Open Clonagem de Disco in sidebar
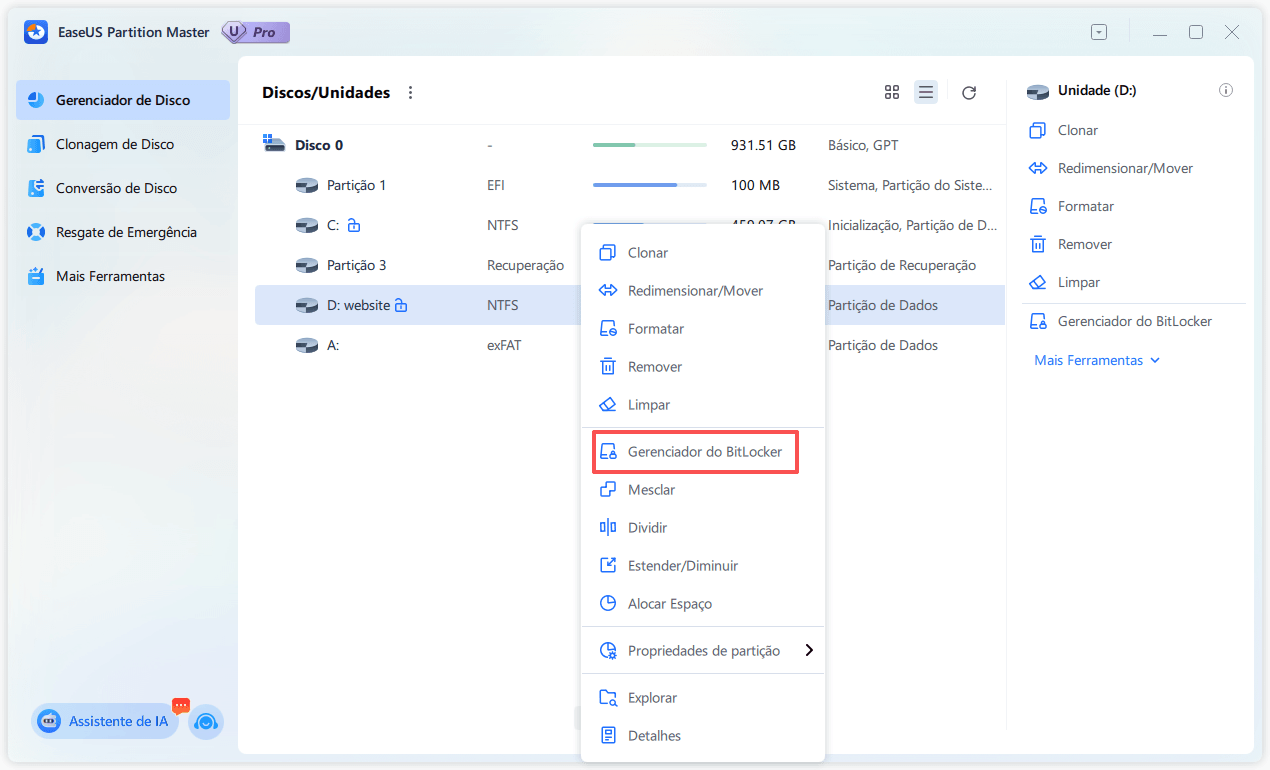This screenshot has width=1270, height=770. pos(123,144)
